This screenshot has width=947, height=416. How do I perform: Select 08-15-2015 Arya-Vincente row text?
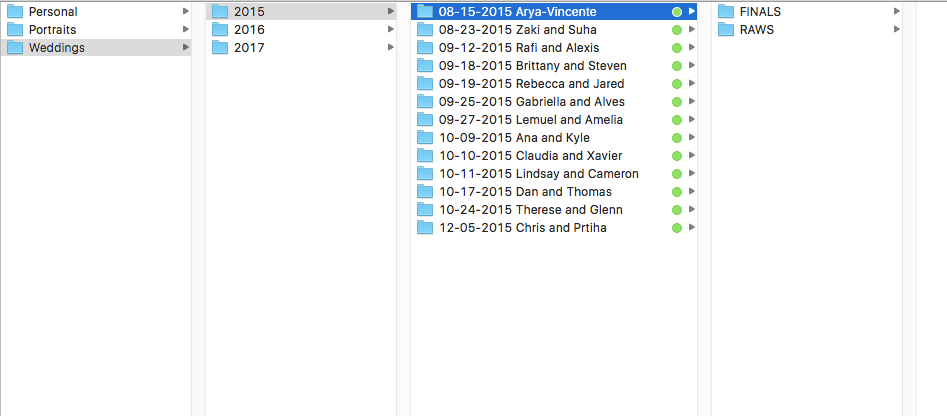click(518, 11)
